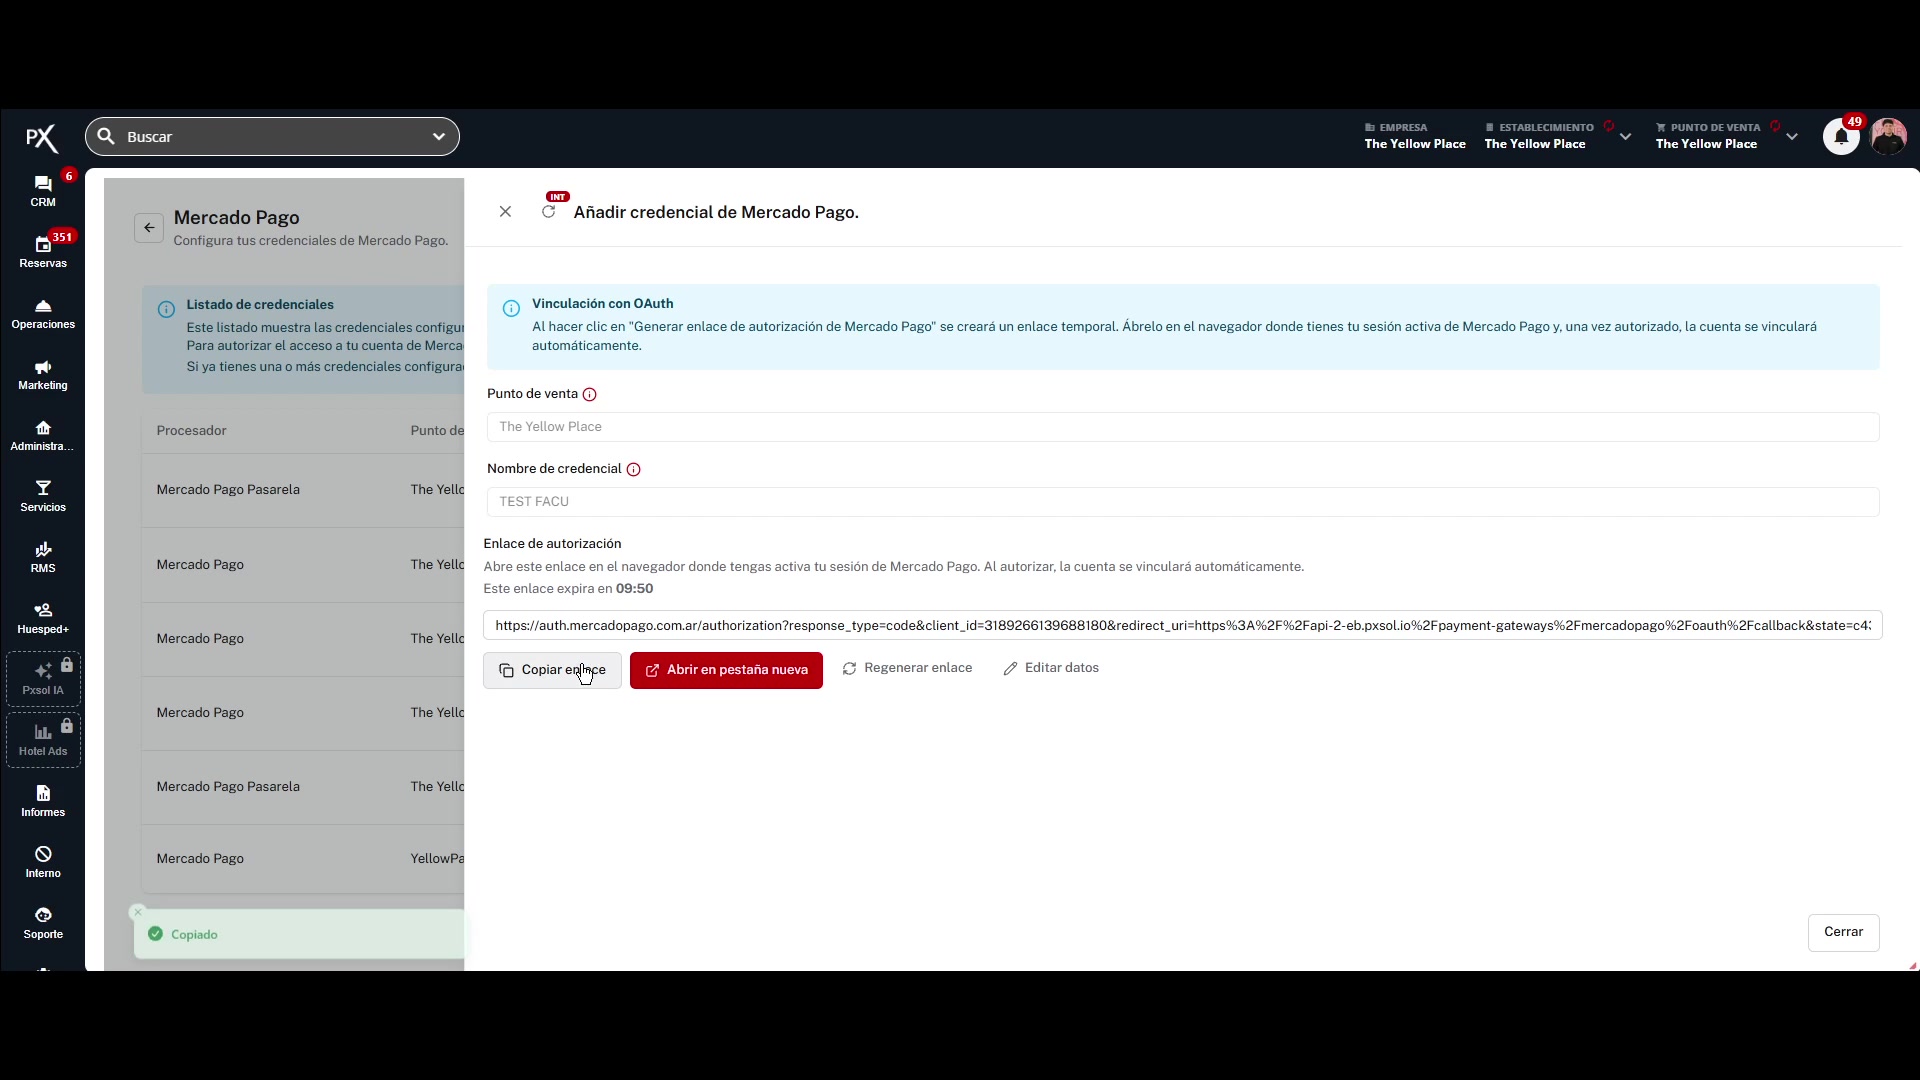This screenshot has height=1080, width=1920.
Task: Click the Procesador column header
Action: point(191,431)
